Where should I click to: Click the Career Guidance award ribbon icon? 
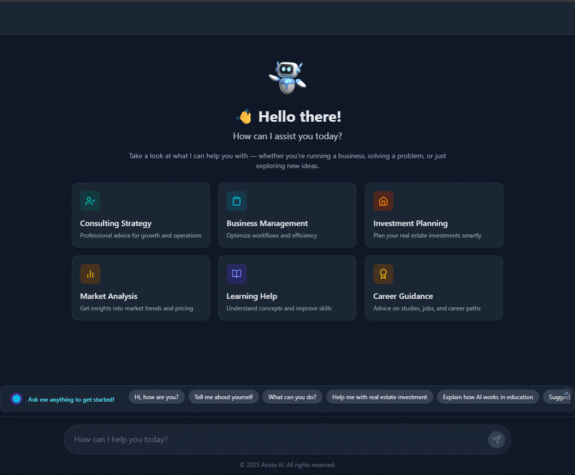click(x=383, y=274)
